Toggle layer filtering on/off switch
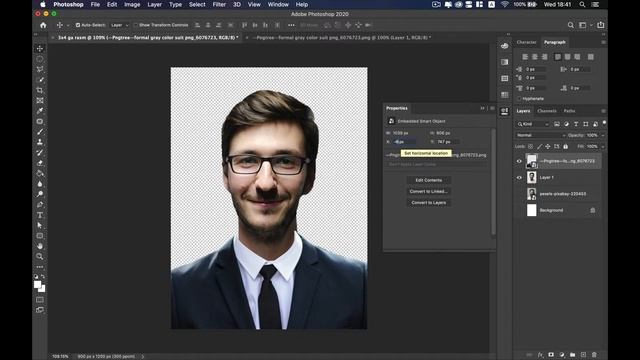The width and height of the screenshot is (640, 360). coord(604,123)
